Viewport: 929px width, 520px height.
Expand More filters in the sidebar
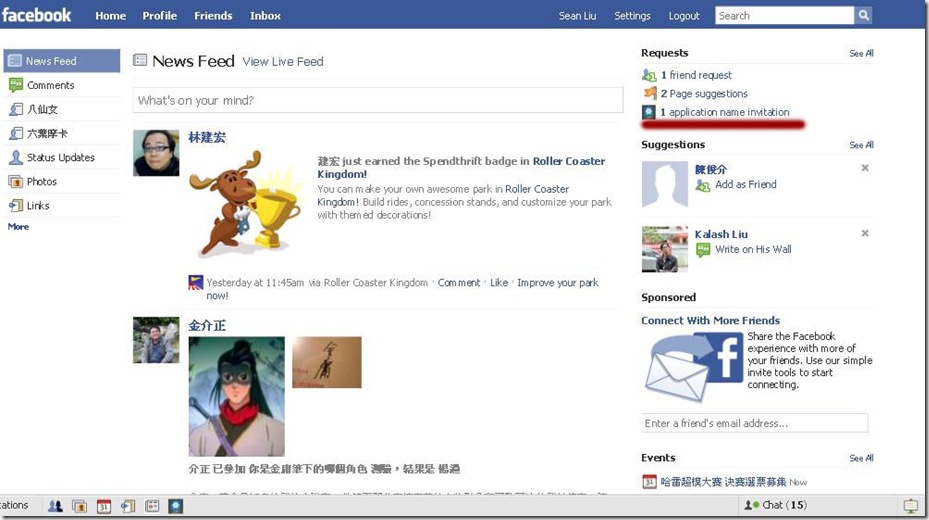18,226
